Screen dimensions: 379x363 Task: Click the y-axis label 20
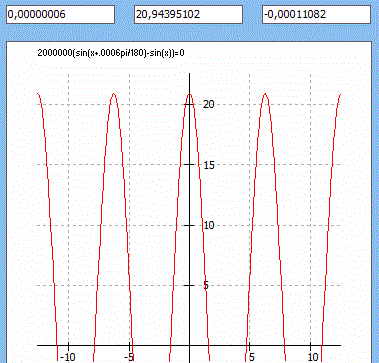tap(209, 104)
